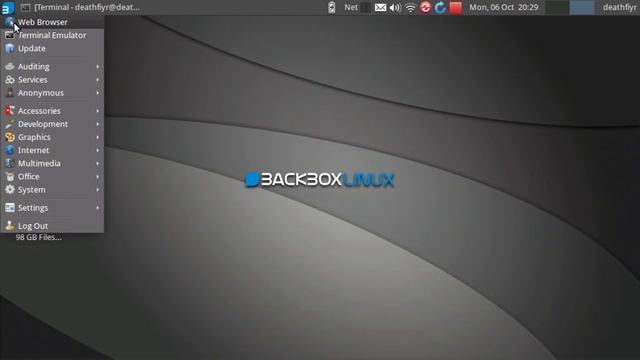This screenshot has height=360, width=640.
Task: Open the Services submenu
Action: [x=52, y=80]
